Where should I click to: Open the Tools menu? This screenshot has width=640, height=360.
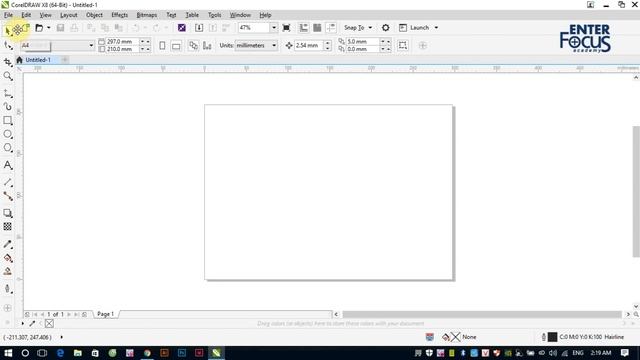[x=214, y=15]
